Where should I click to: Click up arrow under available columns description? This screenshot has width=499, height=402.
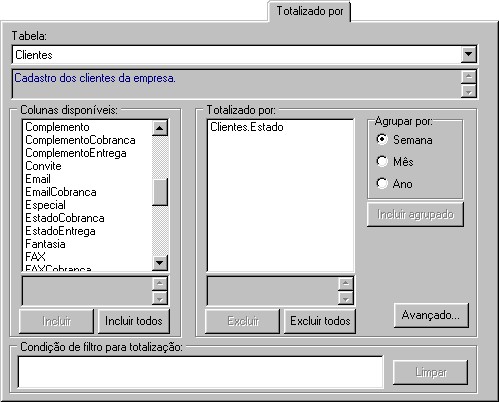(160, 283)
